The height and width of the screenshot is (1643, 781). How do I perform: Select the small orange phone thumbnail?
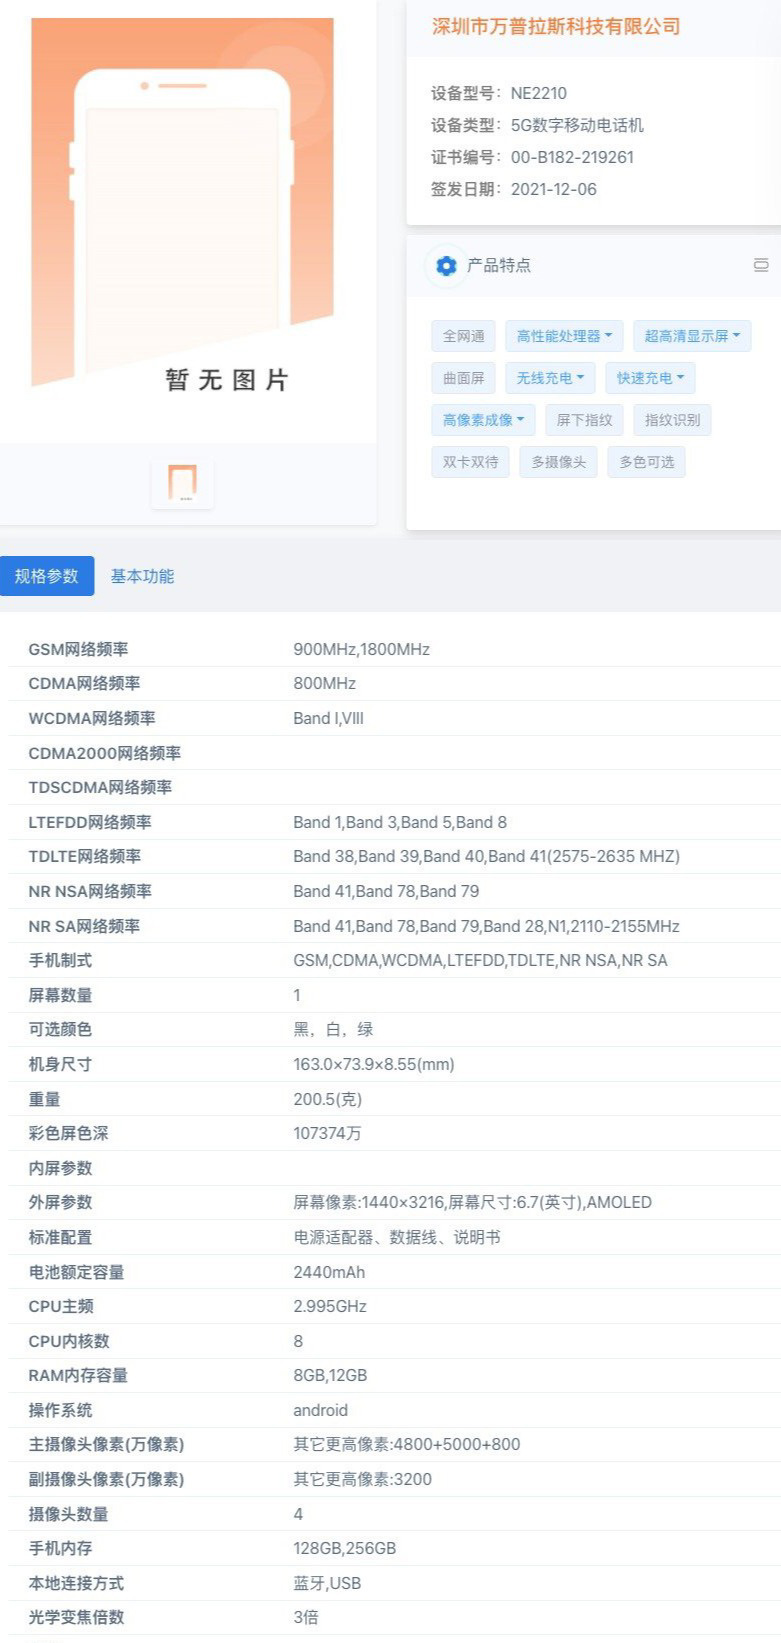tap(182, 483)
